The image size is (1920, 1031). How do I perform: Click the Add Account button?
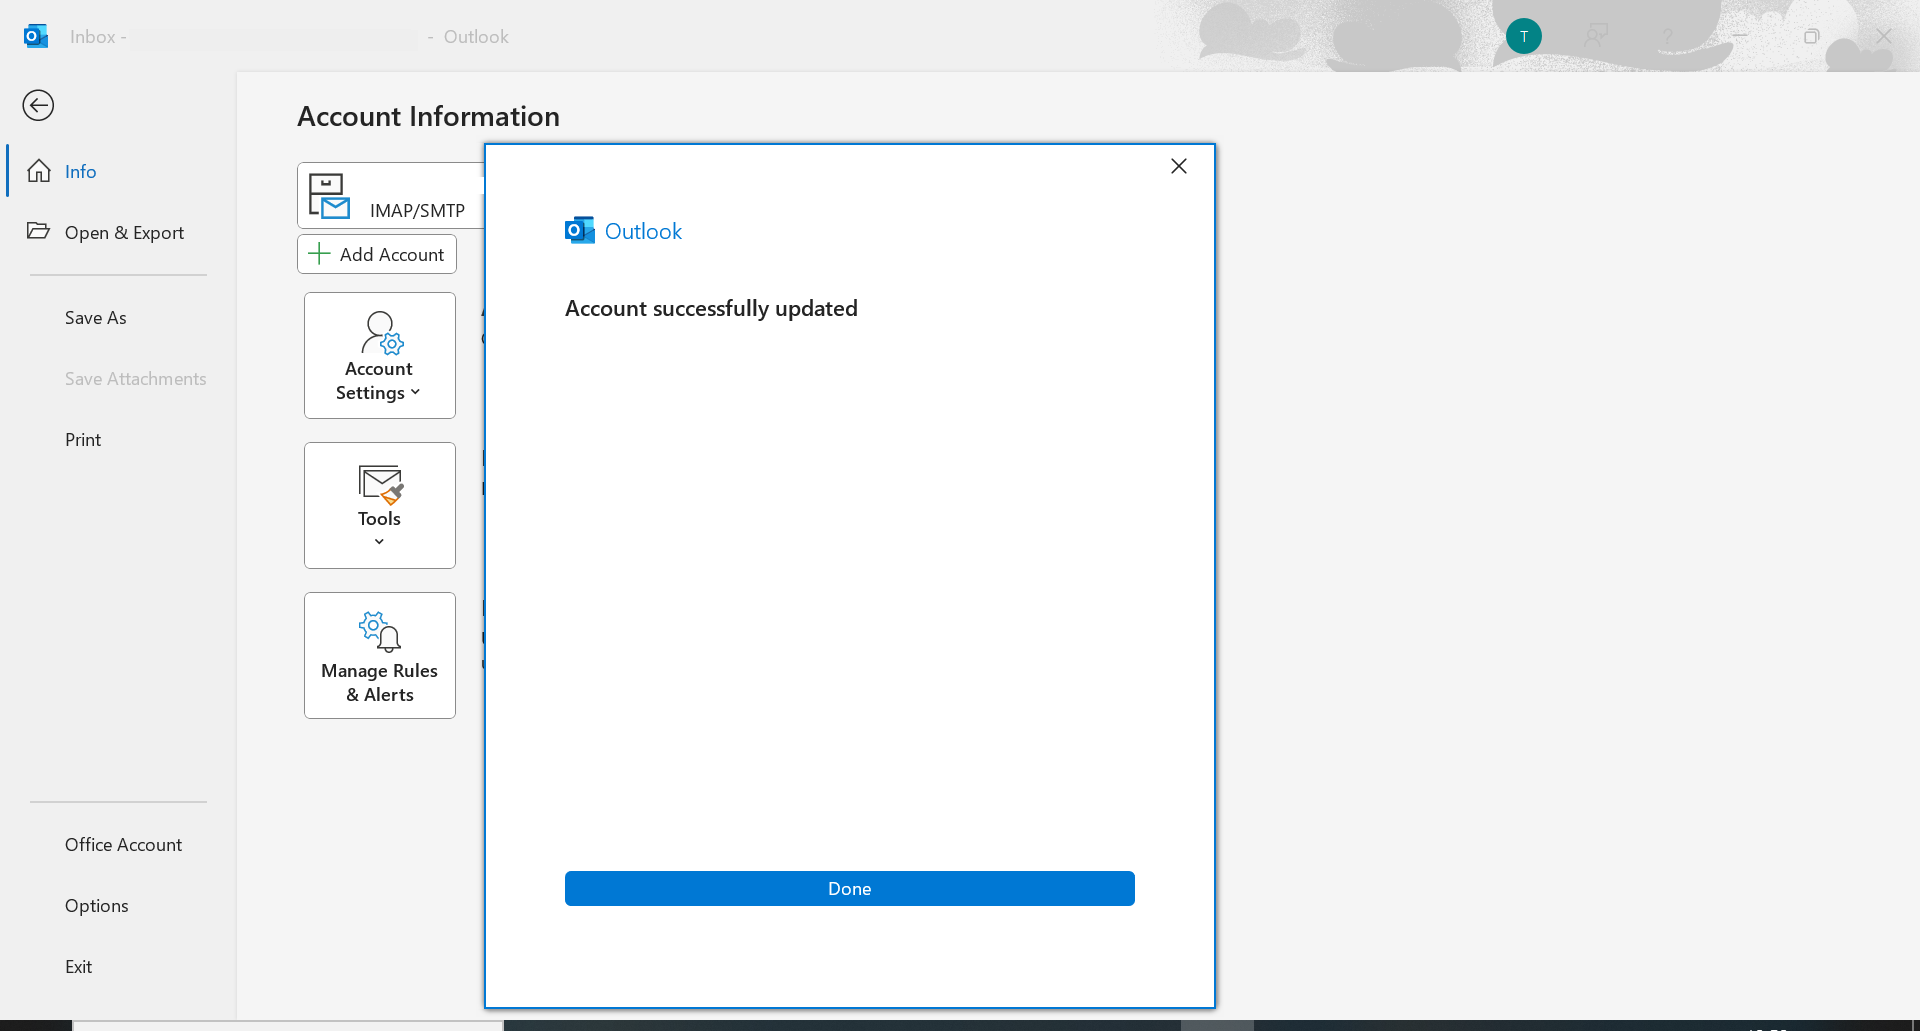377,254
